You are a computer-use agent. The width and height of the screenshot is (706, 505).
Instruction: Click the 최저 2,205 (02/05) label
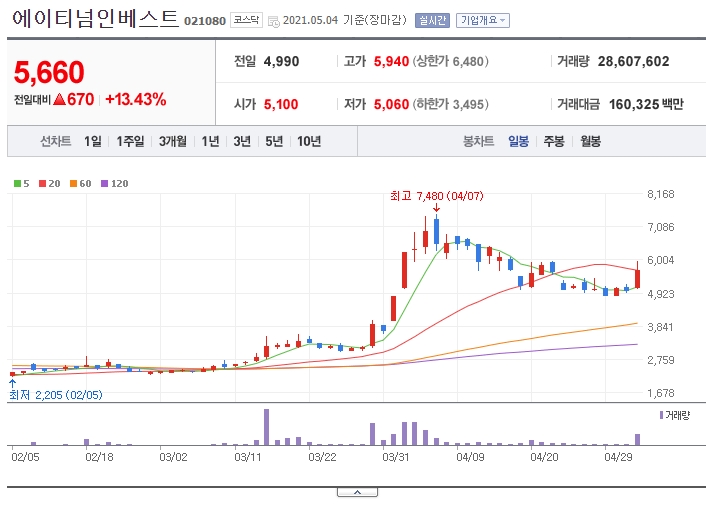(x=56, y=395)
